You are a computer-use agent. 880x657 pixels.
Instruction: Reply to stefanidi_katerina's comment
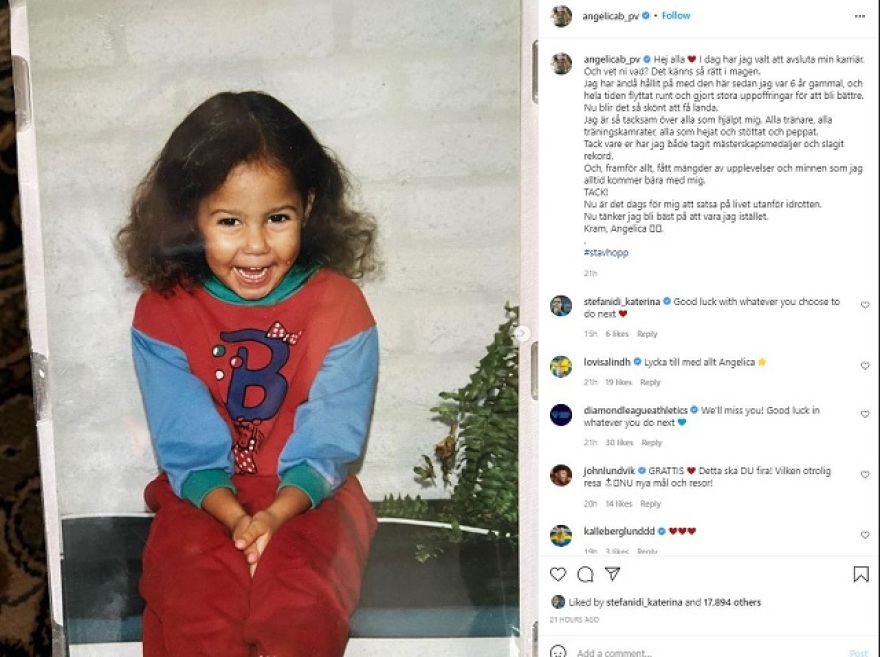[x=647, y=334]
